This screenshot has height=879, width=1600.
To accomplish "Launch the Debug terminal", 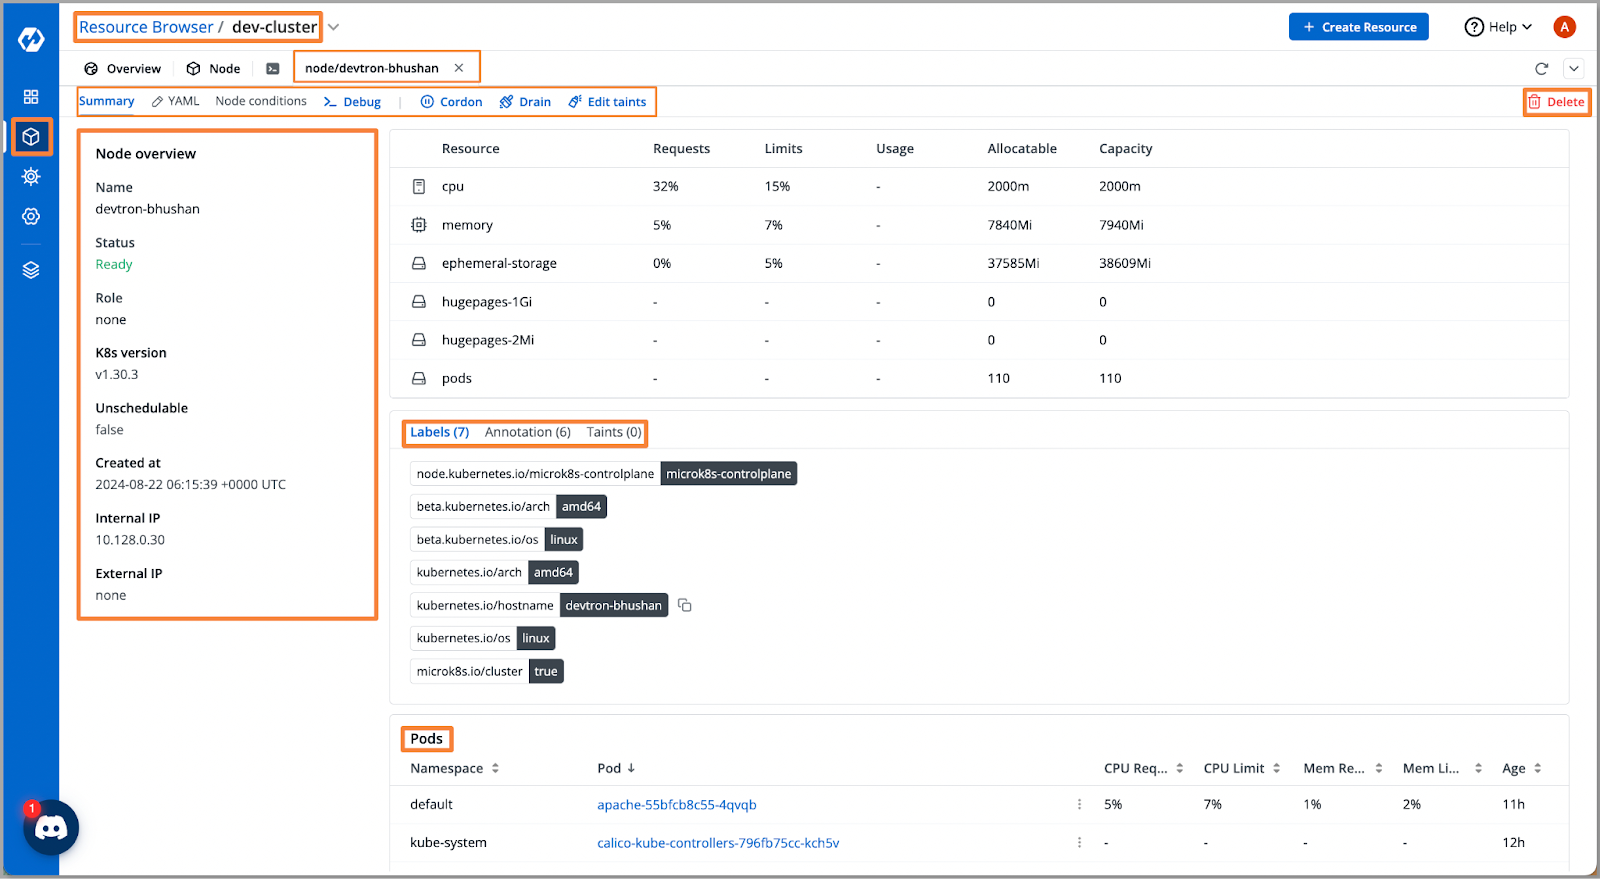I will pos(352,102).
